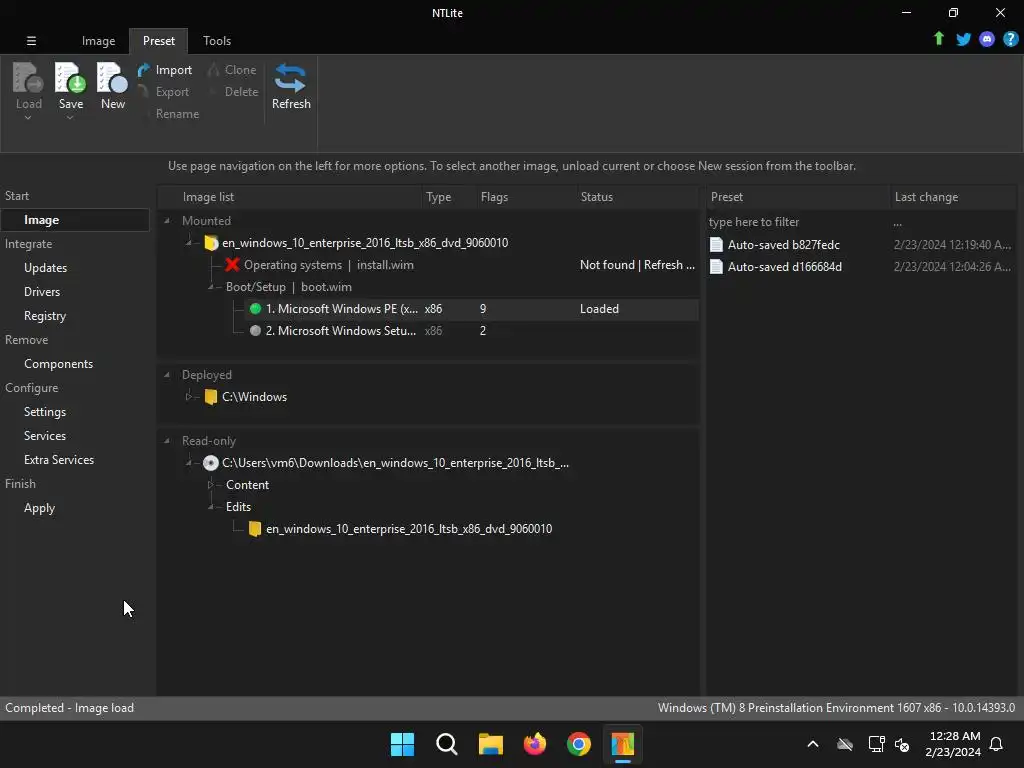Select the disc icon of ISO path

tap(210, 463)
